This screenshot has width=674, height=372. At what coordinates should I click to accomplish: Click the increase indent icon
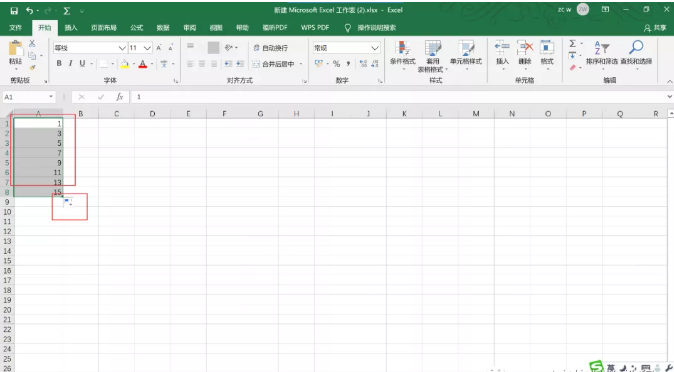pyautogui.click(x=240, y=64)
